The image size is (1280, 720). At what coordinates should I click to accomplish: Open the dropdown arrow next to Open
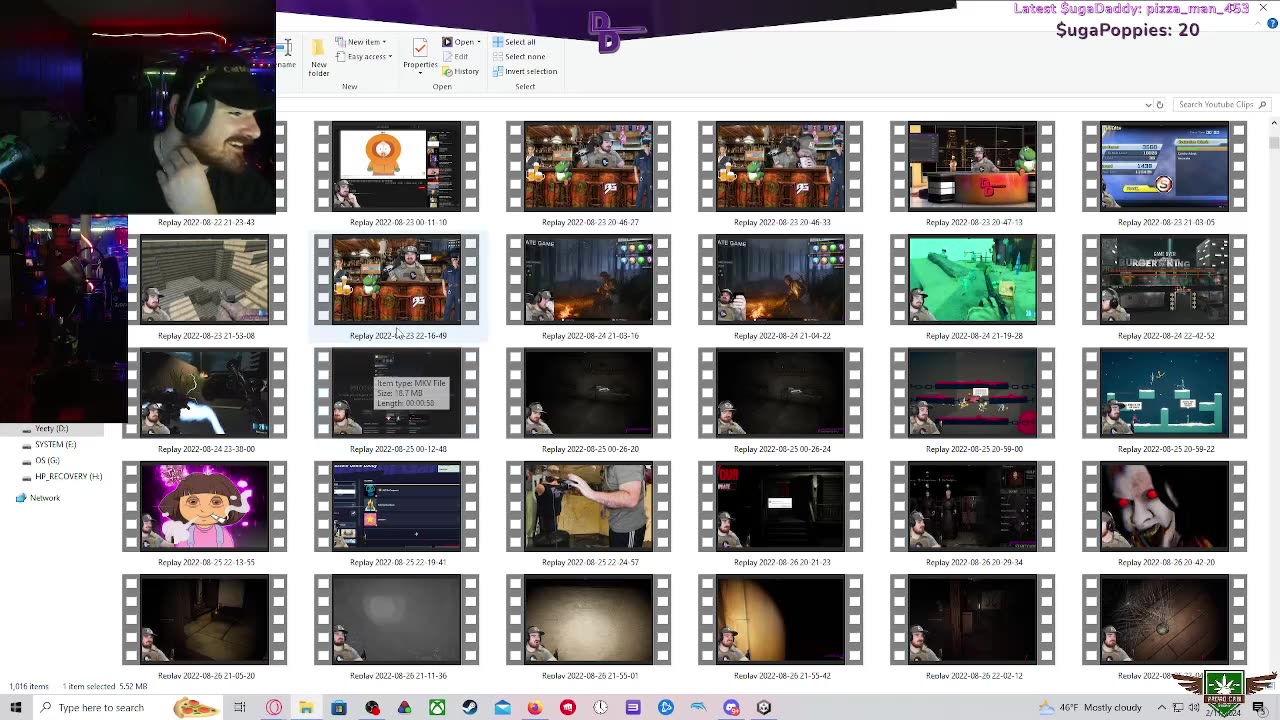point(480,42)
